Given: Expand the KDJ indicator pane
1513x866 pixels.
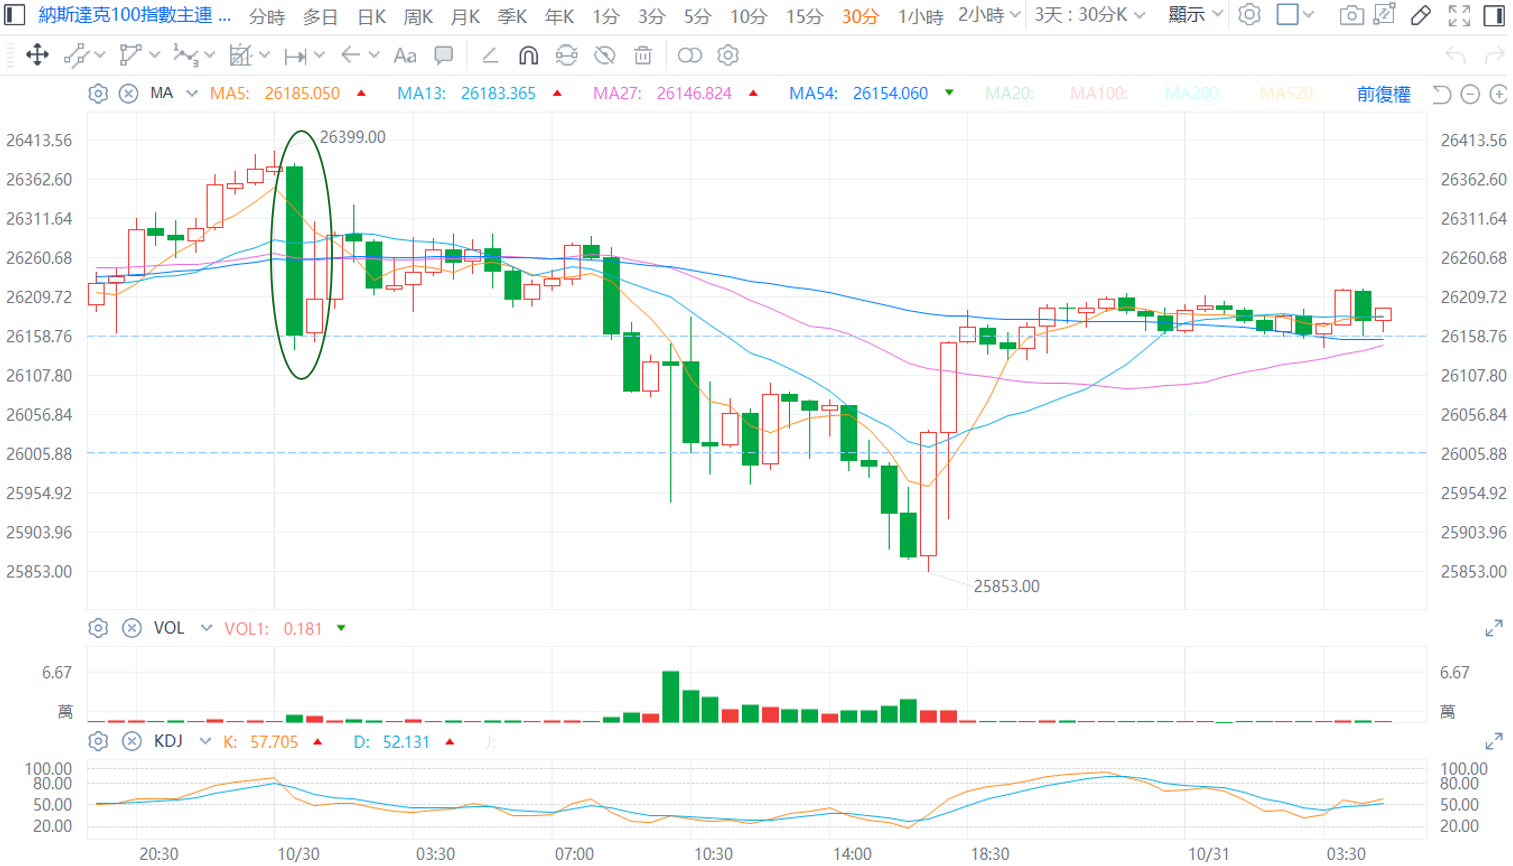Looking at the screenshot, I should pos(1493,741).
